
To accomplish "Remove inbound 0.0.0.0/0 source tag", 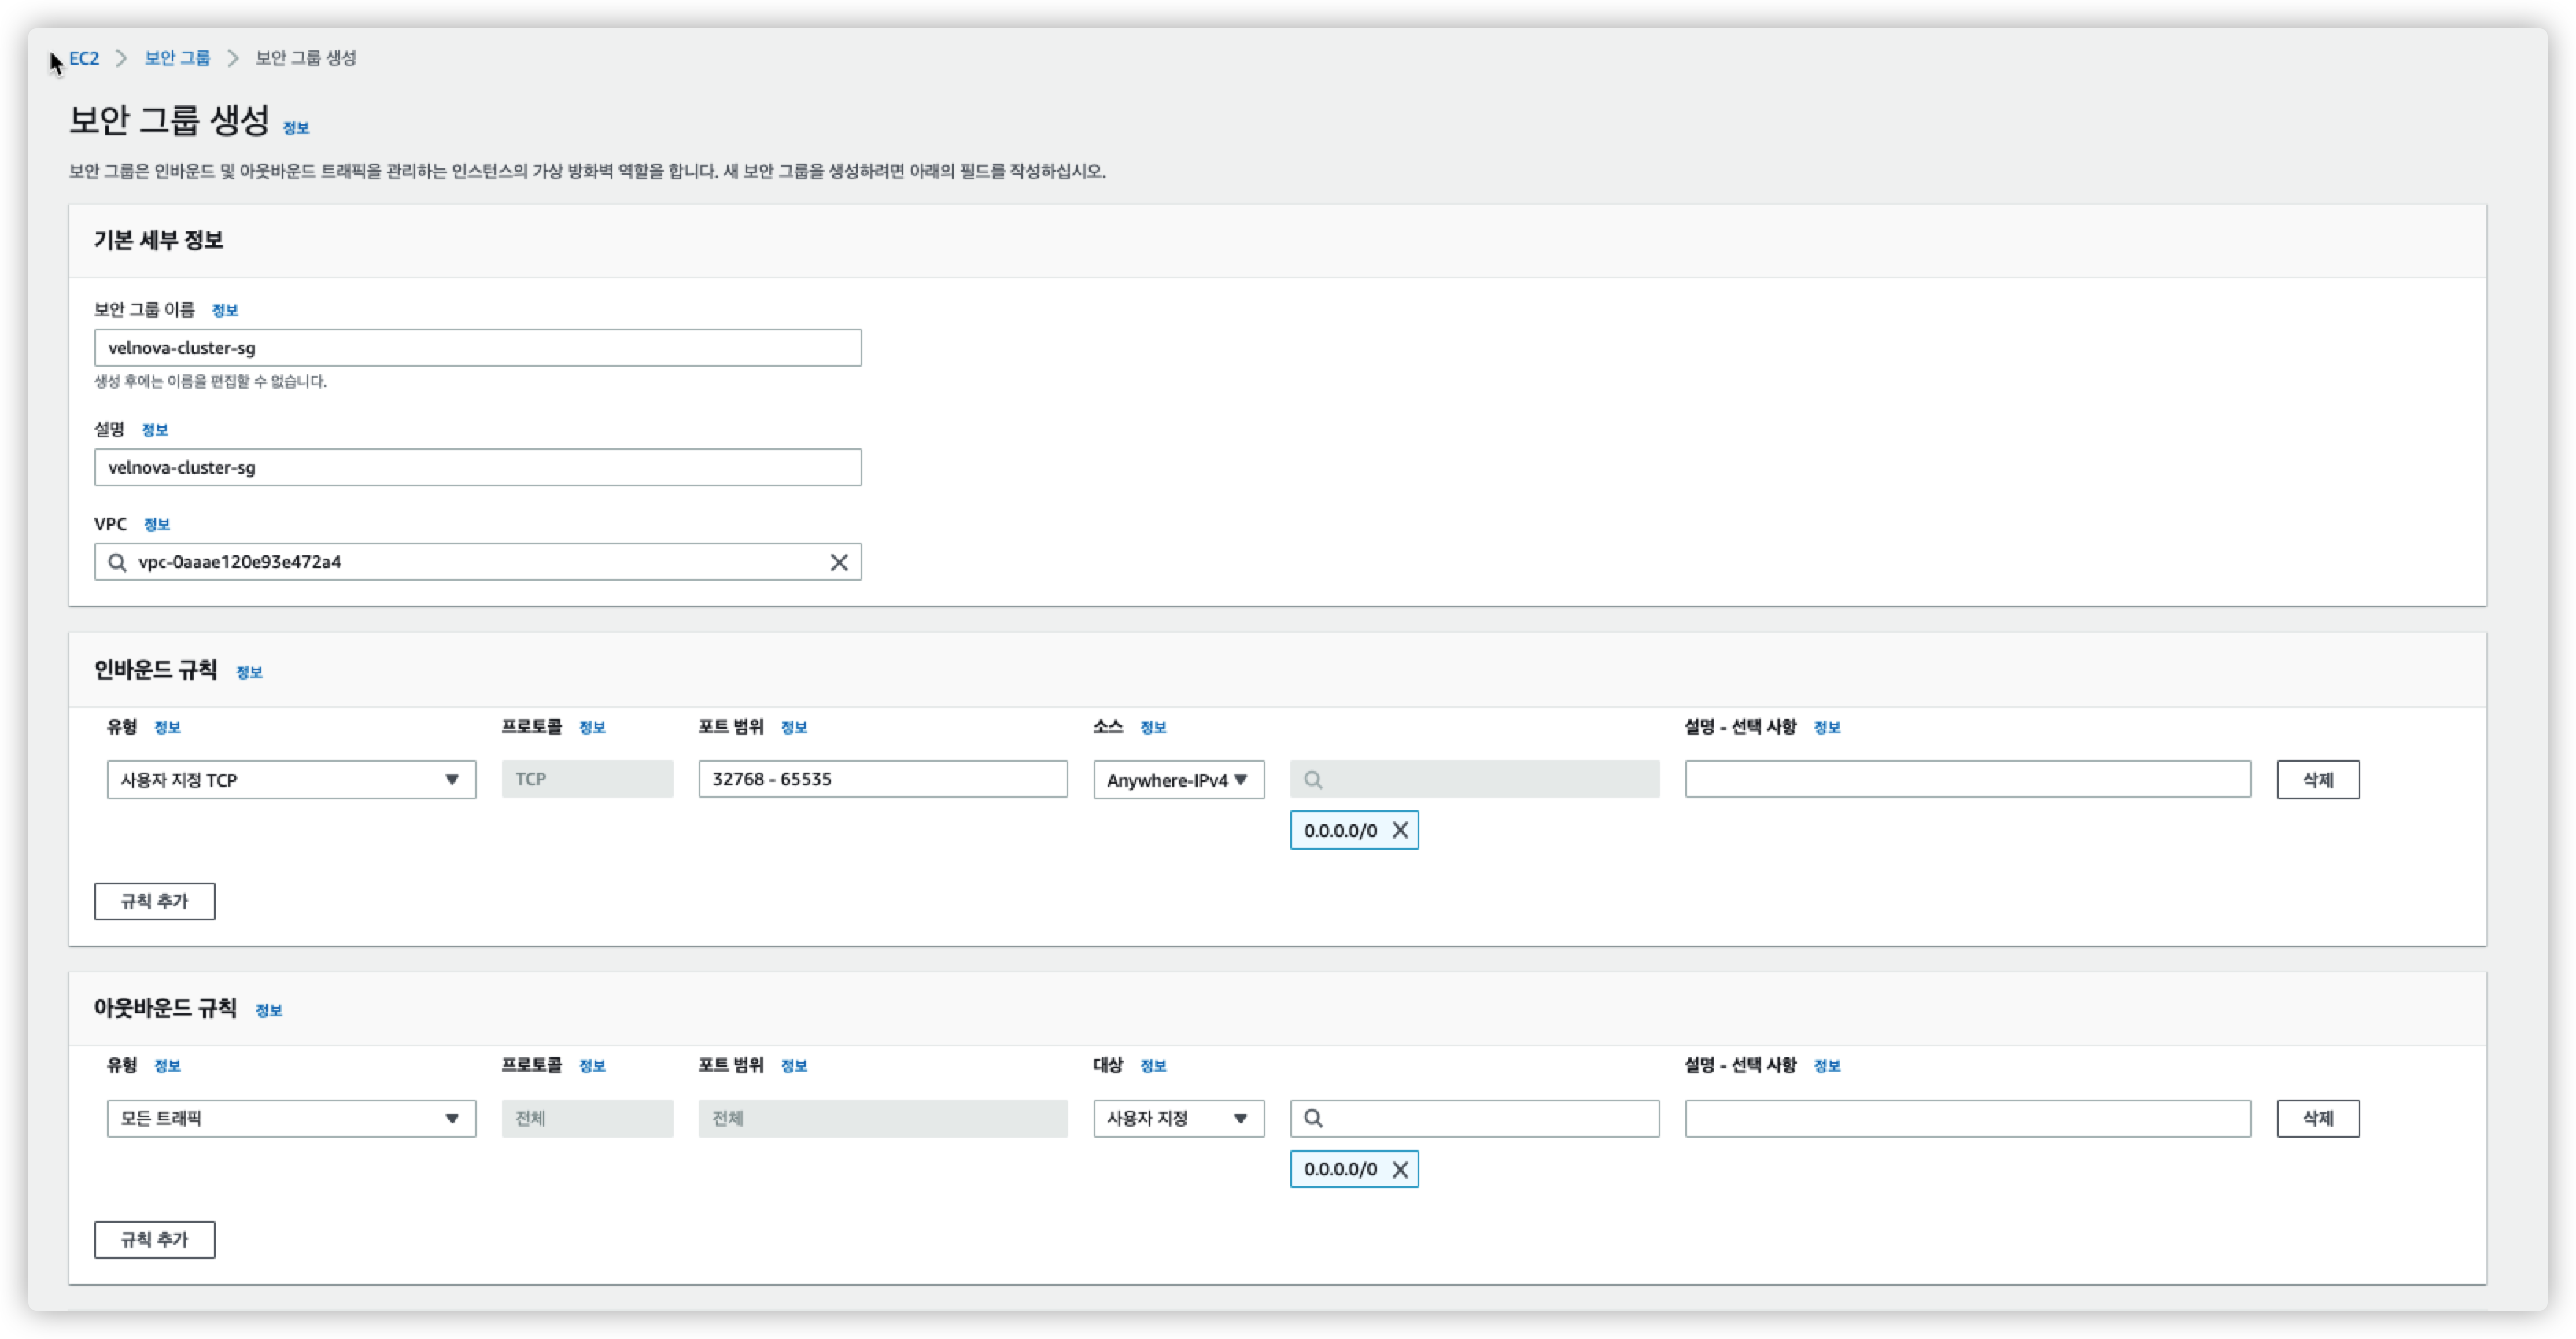I will [1400, 830].
